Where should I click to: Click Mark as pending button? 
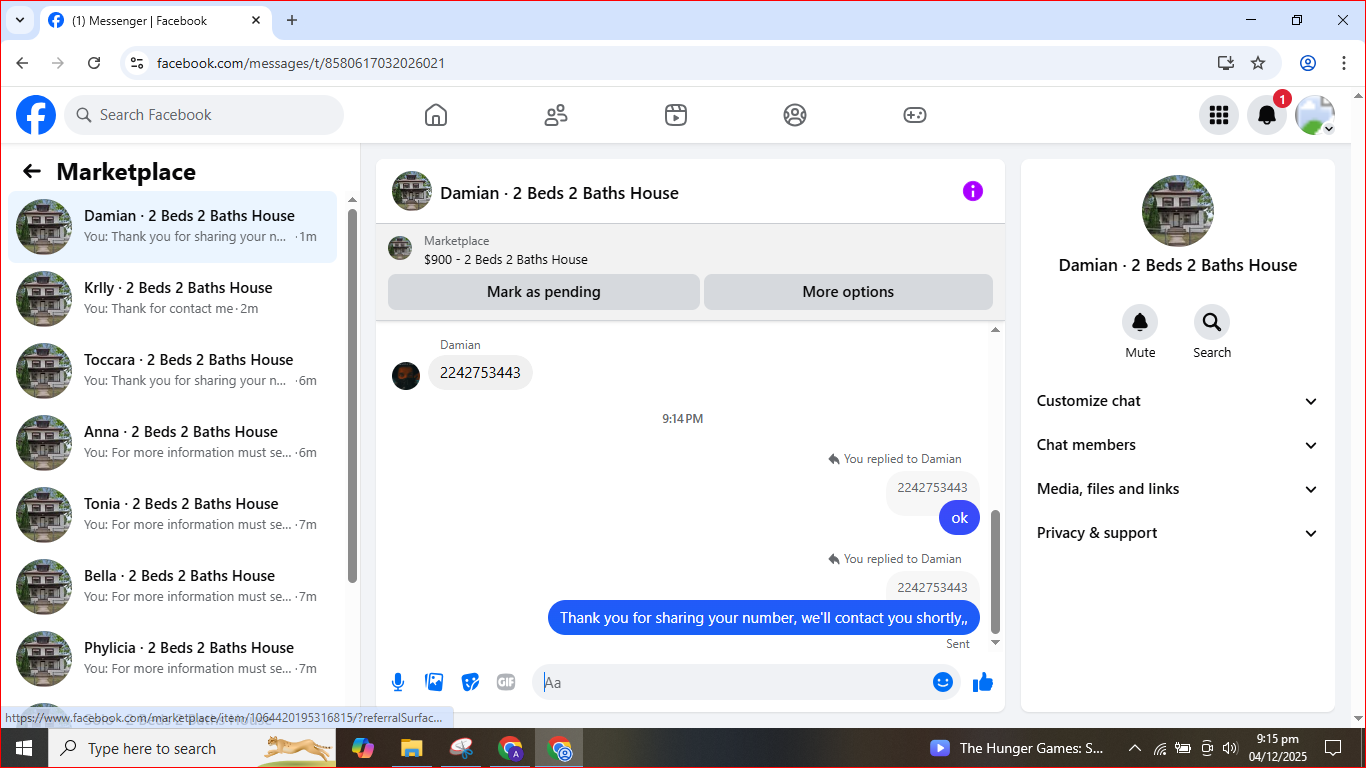pos(544,292)
